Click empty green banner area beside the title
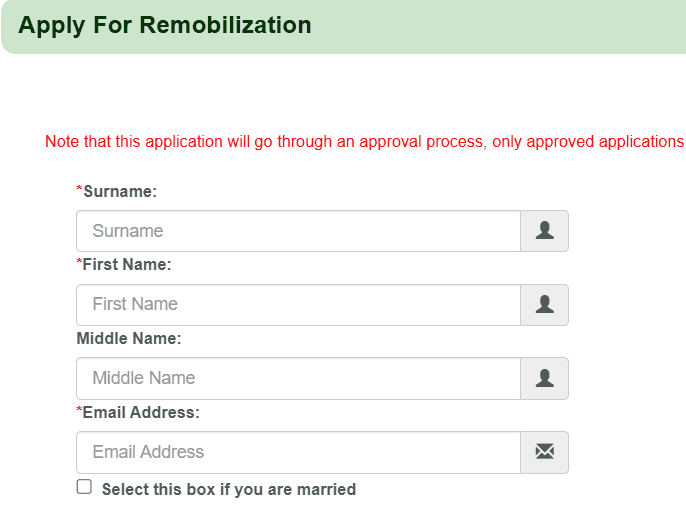The height and width of the screenshot is (516, 686). 500,25
